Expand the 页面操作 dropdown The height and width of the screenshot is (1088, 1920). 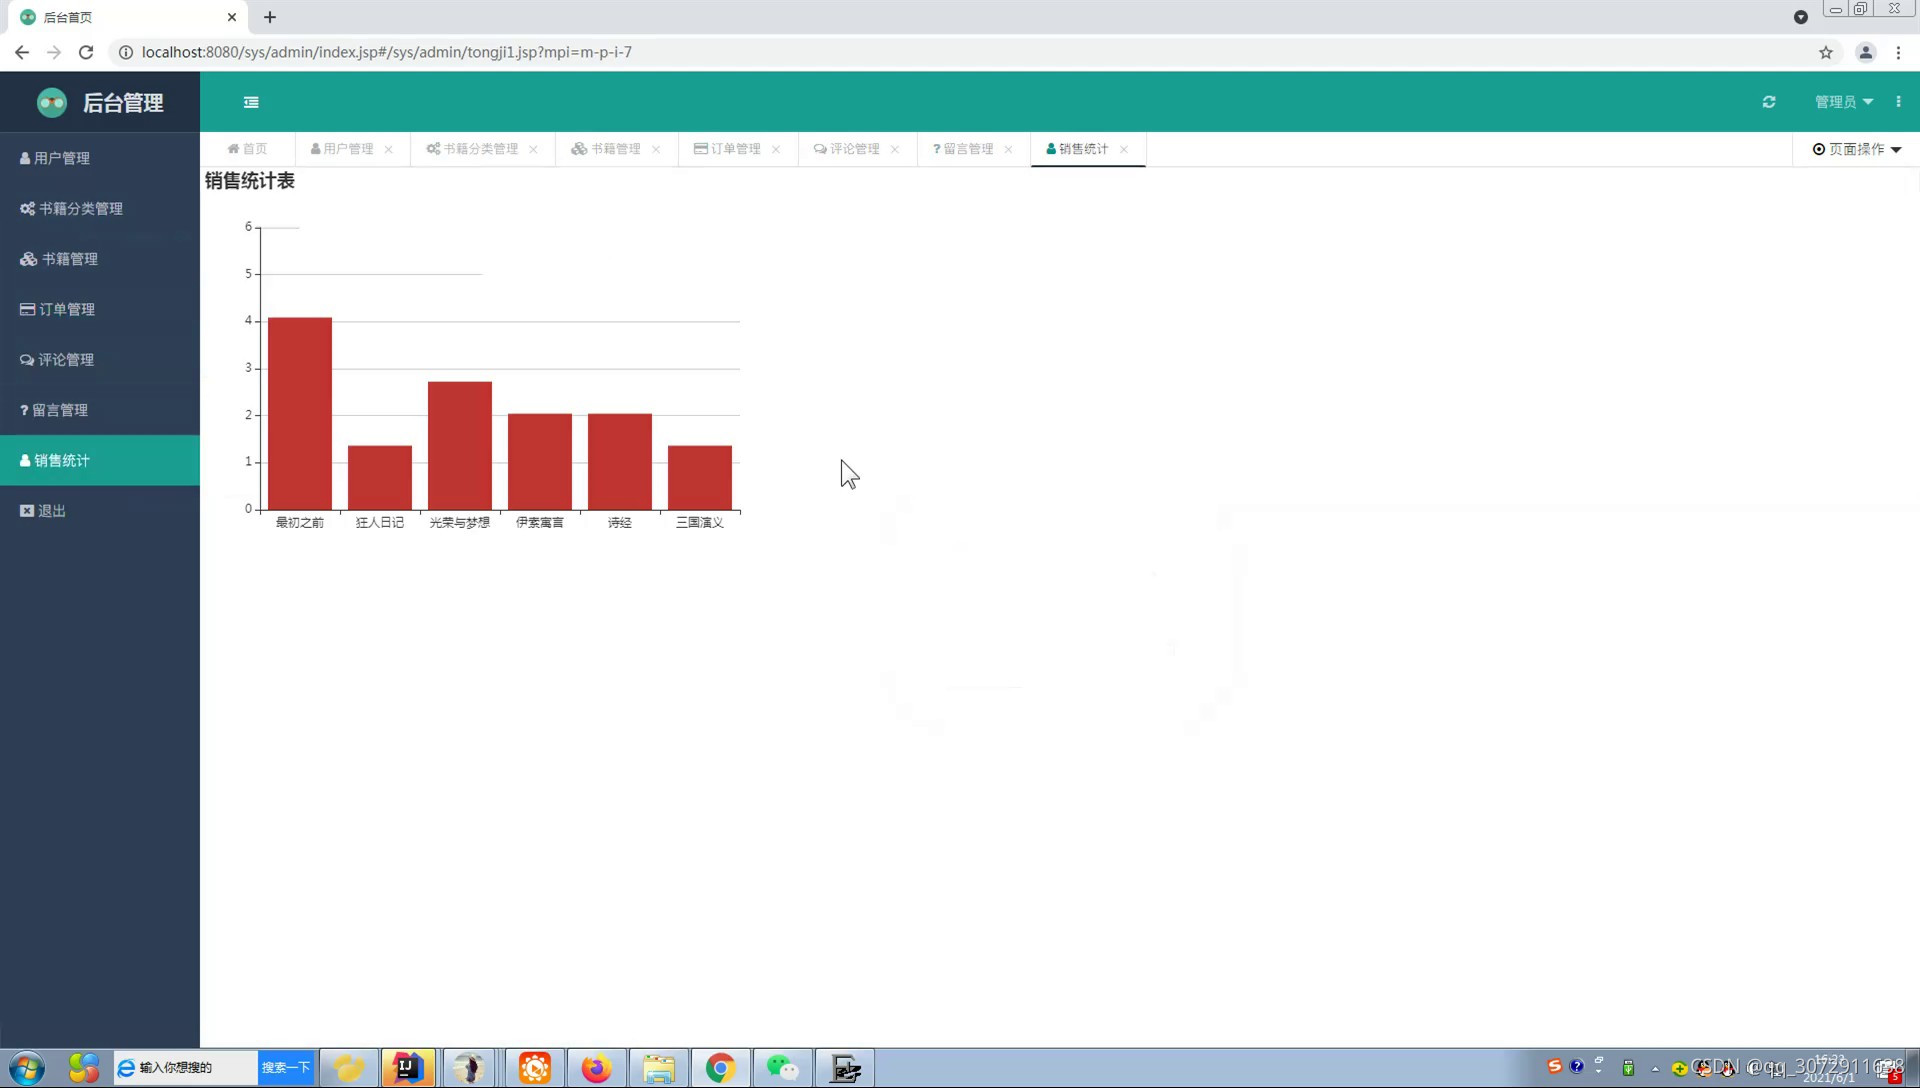click(1857, 149)
